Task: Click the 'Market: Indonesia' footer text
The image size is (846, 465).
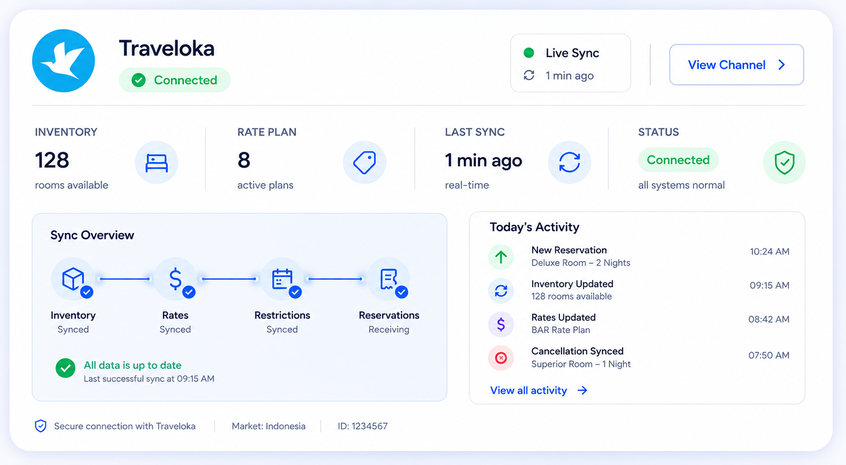Action: coord(268,426)
